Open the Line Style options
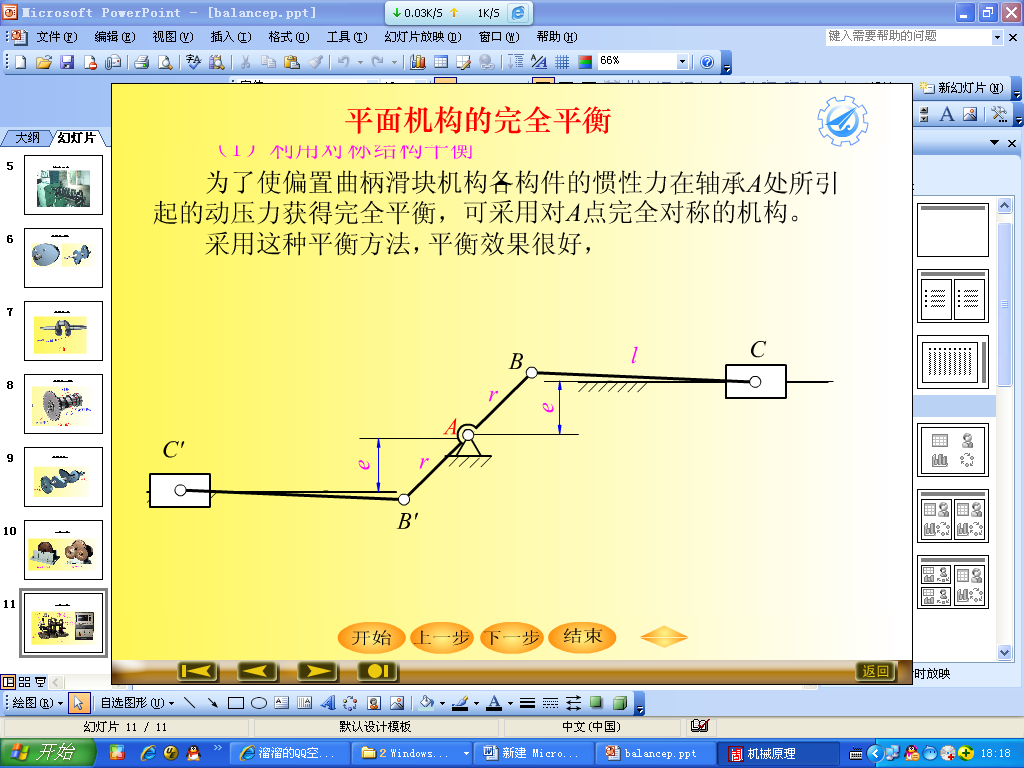 click(528, 703)
